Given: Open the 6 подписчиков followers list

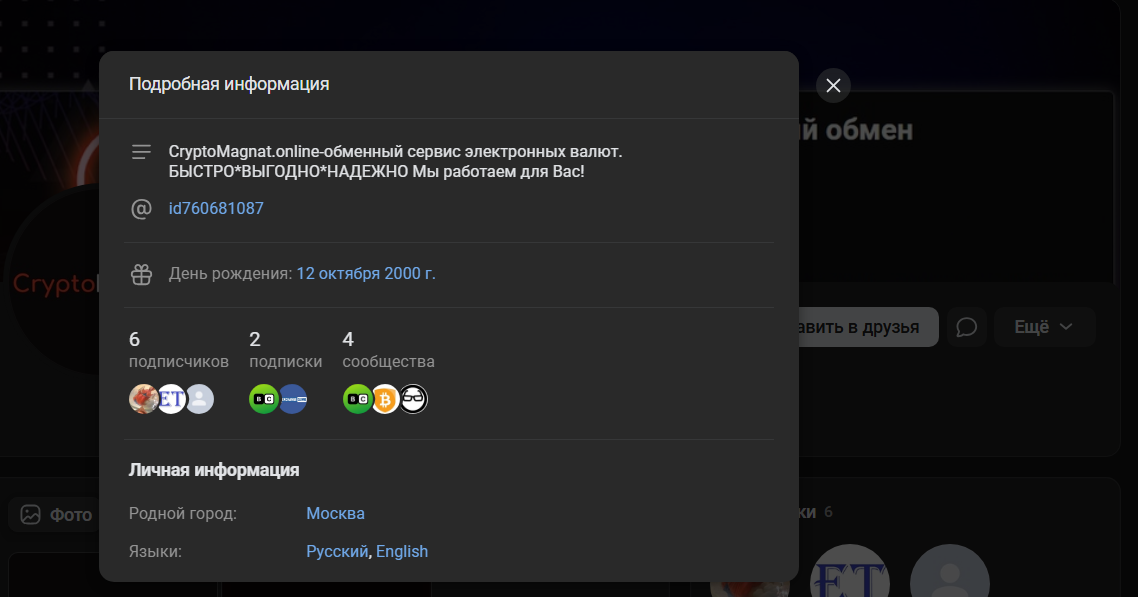Looking at the screenshot, I should (179, 350).
